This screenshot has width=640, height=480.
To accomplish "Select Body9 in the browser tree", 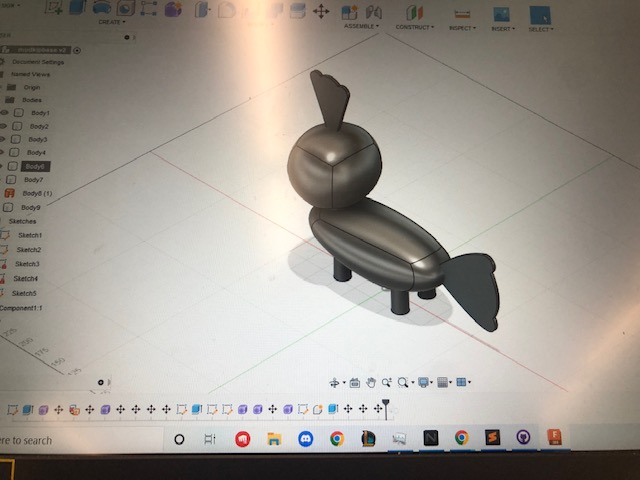I will tap(31, 208).
